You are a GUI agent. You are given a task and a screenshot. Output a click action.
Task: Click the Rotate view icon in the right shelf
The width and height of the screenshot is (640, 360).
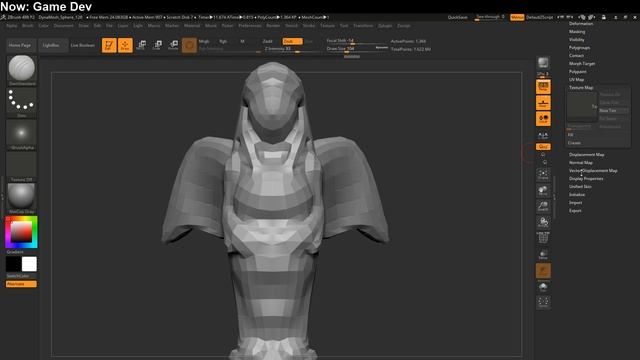coord(543,222)
